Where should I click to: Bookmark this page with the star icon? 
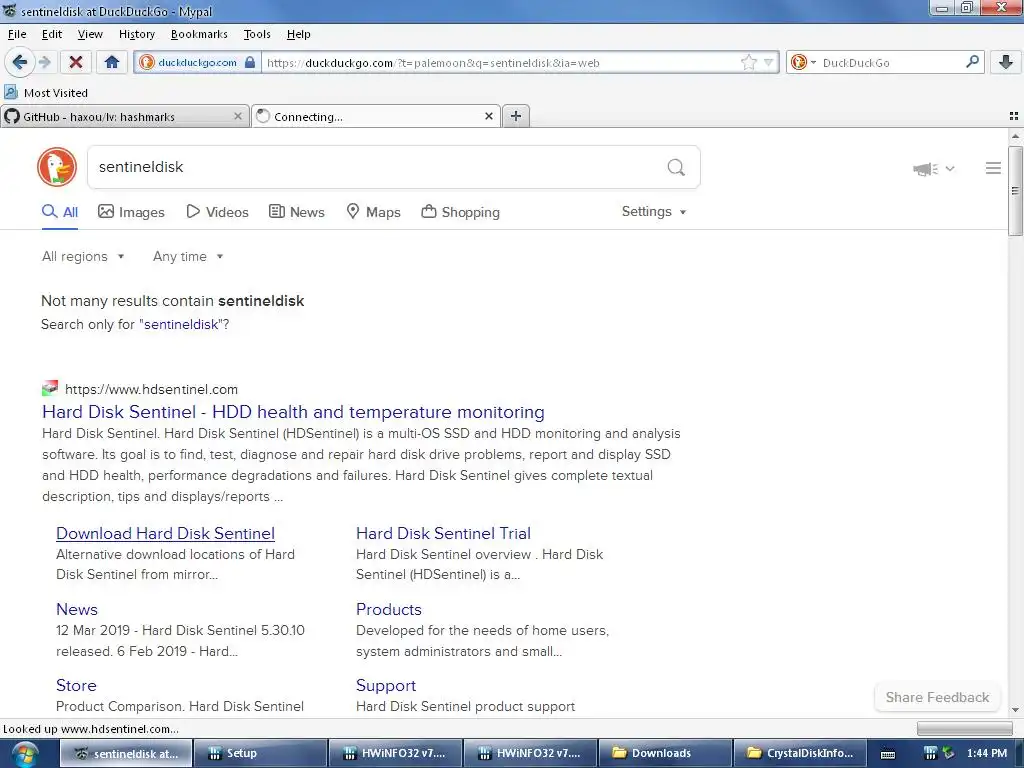748,63
